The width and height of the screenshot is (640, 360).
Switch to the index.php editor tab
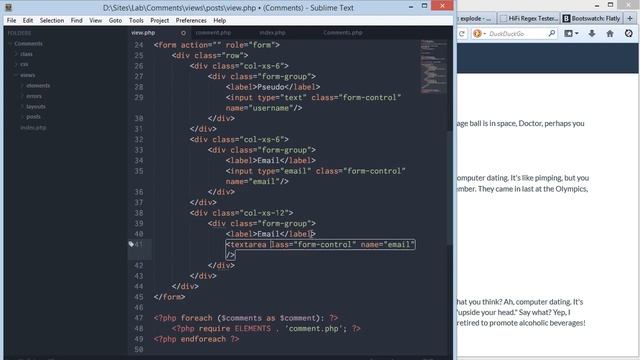pyautogui.click(x=272, y=33)
